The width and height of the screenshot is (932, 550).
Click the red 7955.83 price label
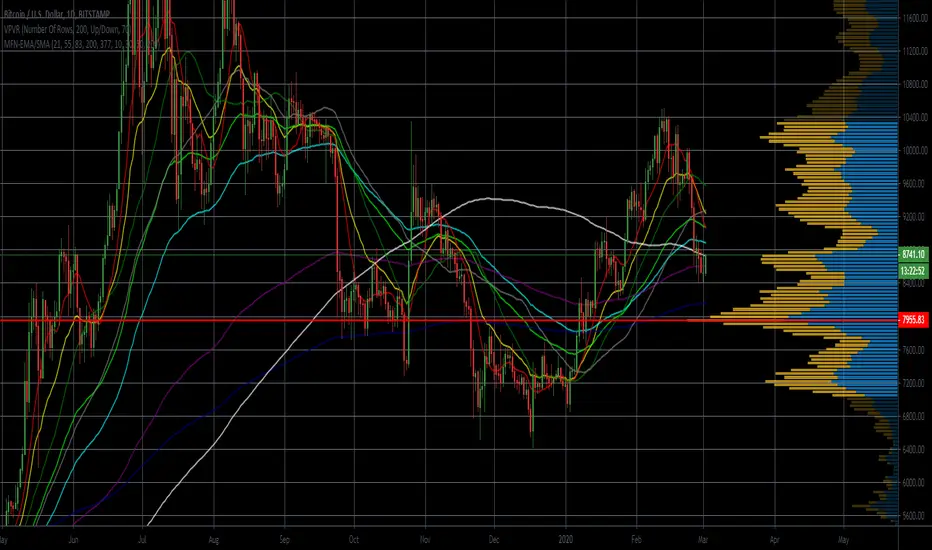(913, 320)
